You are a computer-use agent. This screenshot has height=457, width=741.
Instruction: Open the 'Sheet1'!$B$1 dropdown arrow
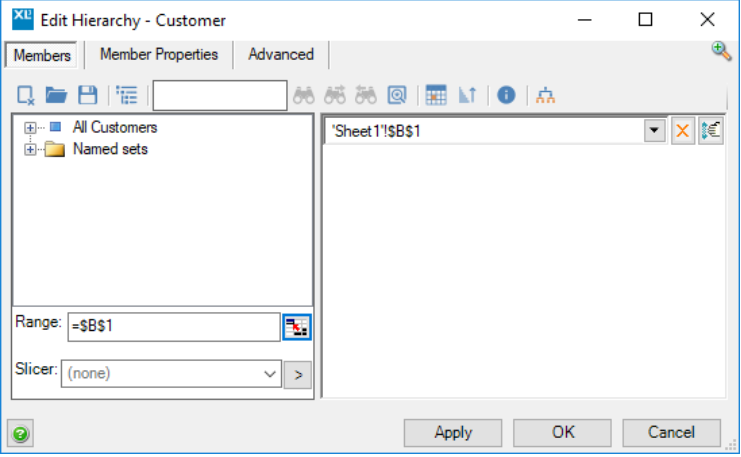(655, 130)
